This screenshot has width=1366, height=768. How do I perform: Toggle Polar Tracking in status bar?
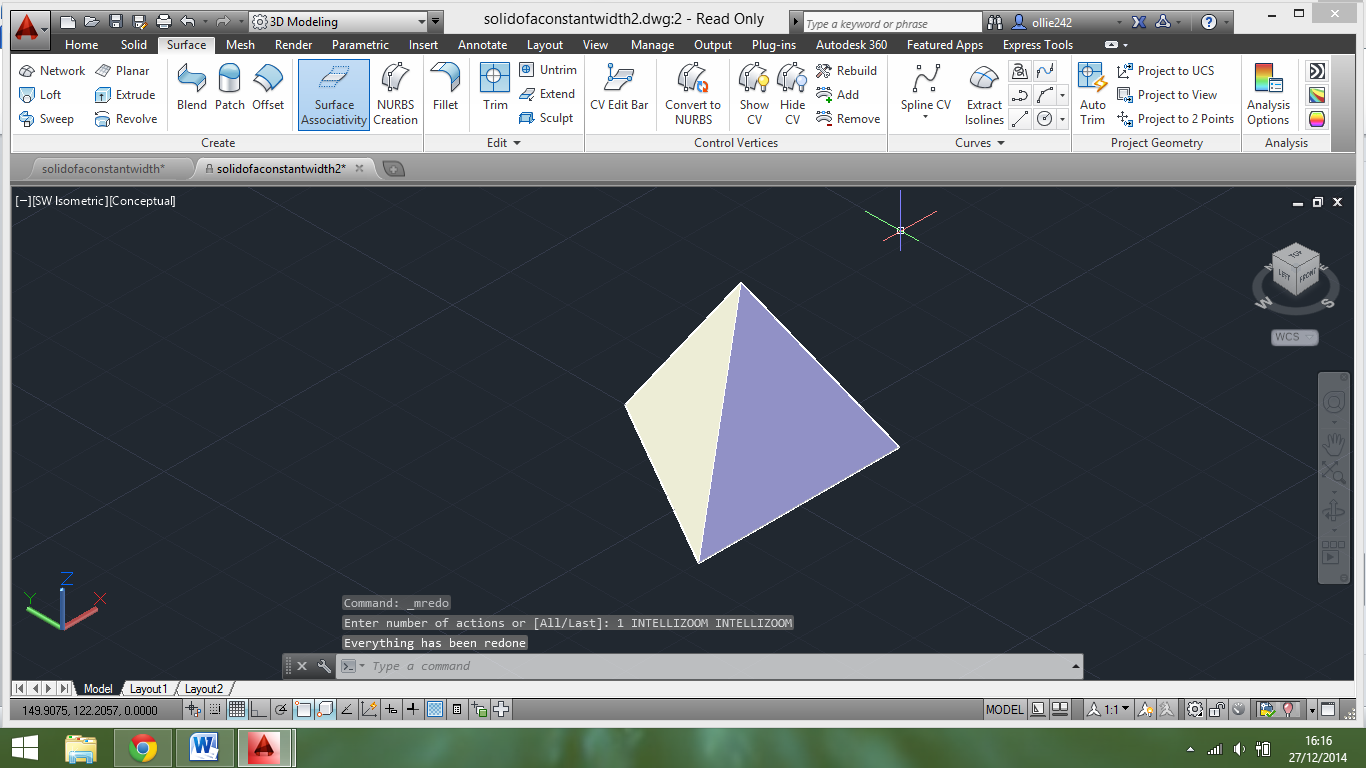pyautogui.click(x=281, y=710)
